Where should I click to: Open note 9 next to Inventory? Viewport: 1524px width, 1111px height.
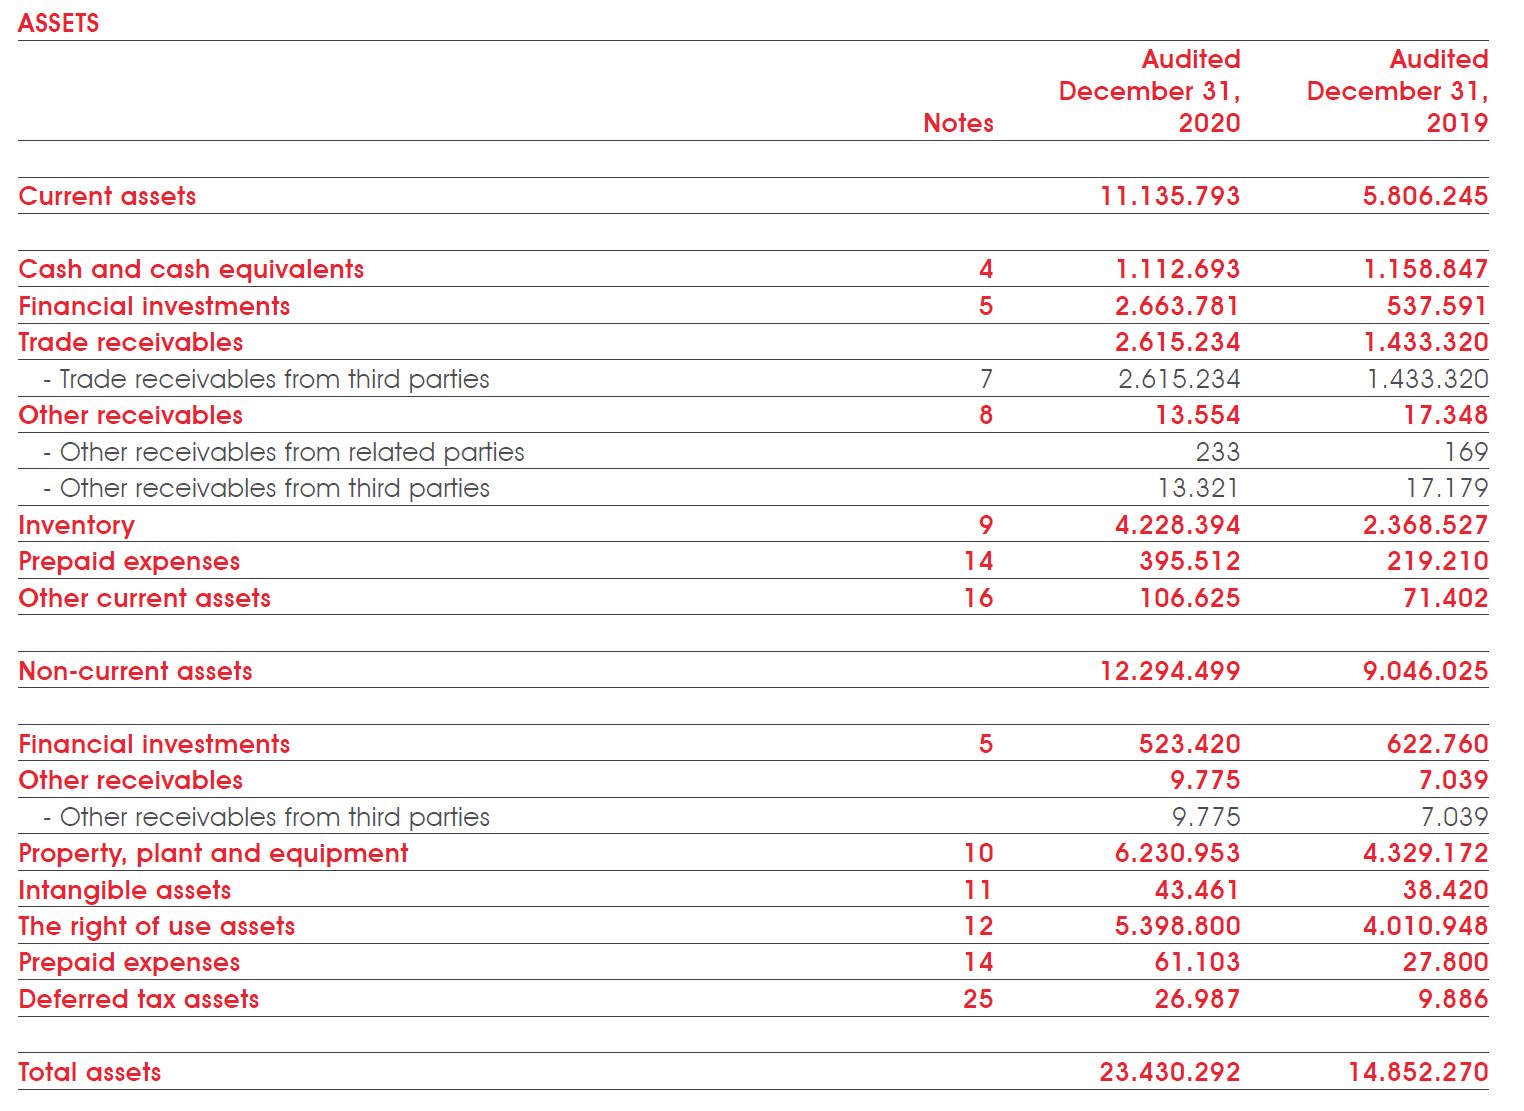click(x=985, y=524)
